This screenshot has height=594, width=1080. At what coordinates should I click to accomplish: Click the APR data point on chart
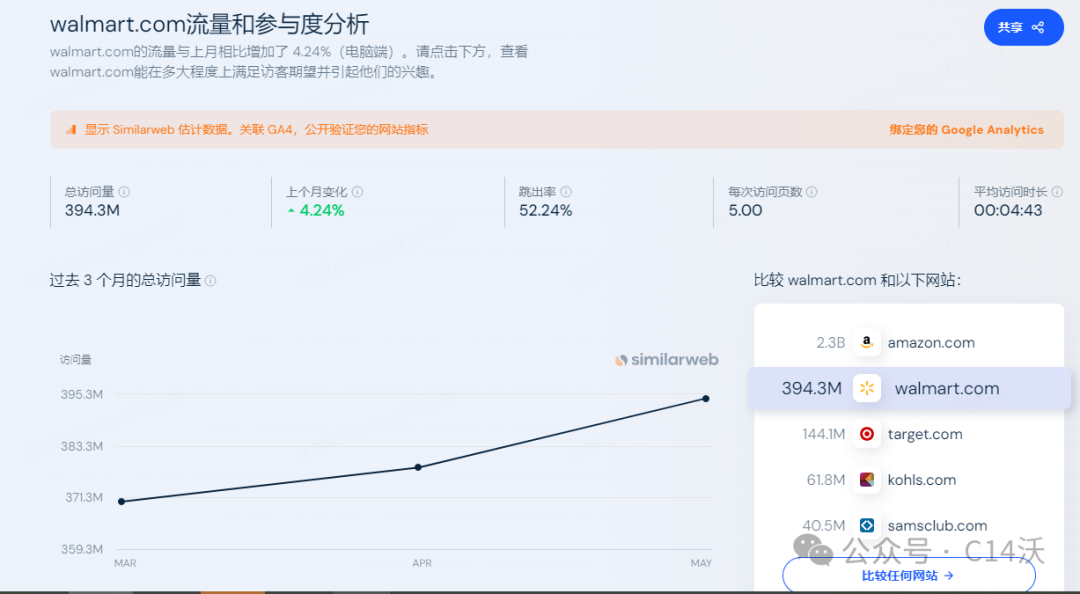418,467
